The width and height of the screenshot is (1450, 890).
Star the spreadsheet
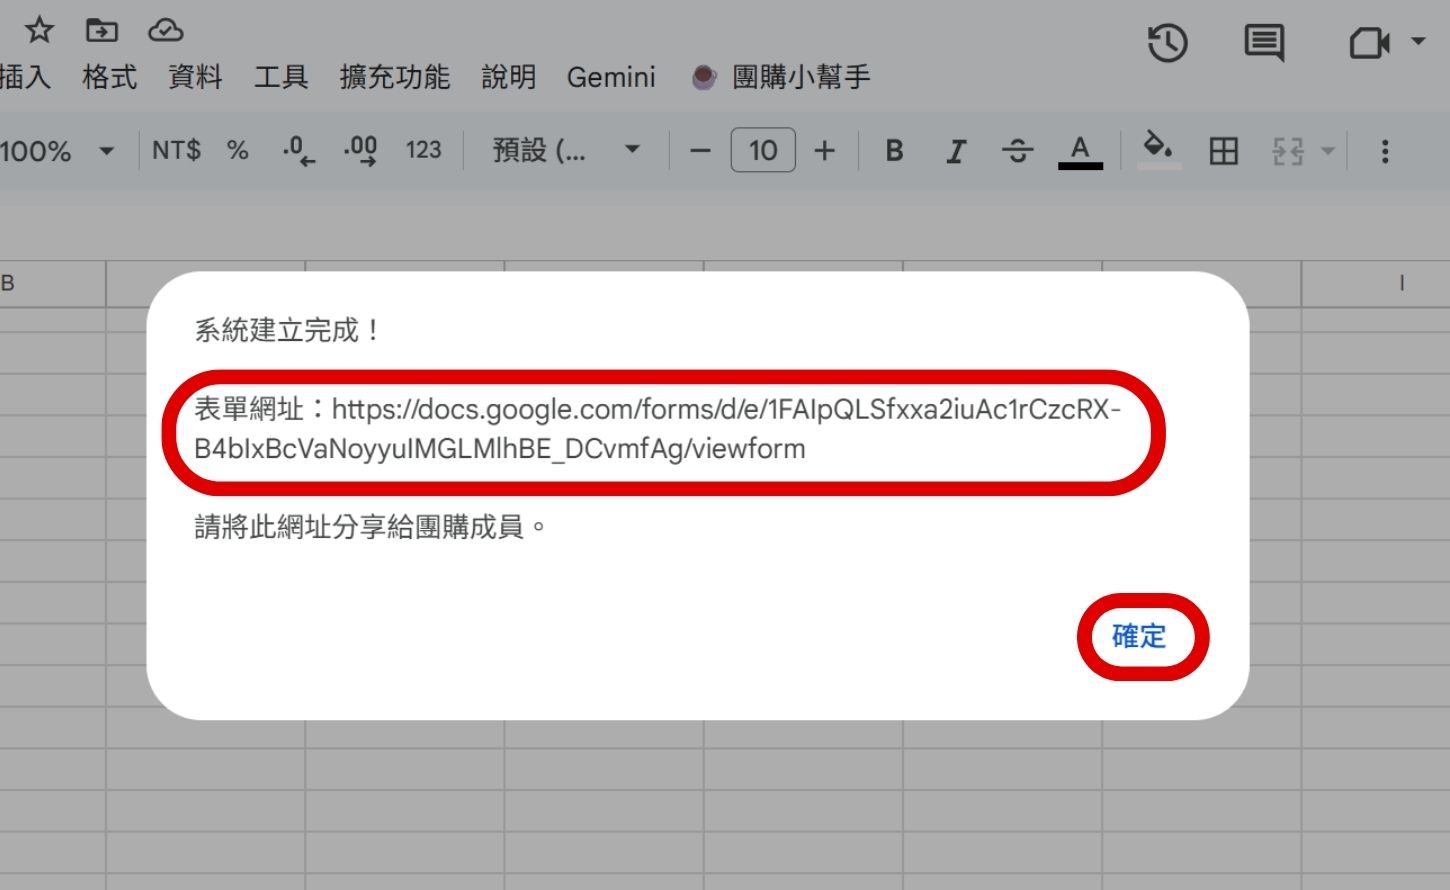point(38,29)
